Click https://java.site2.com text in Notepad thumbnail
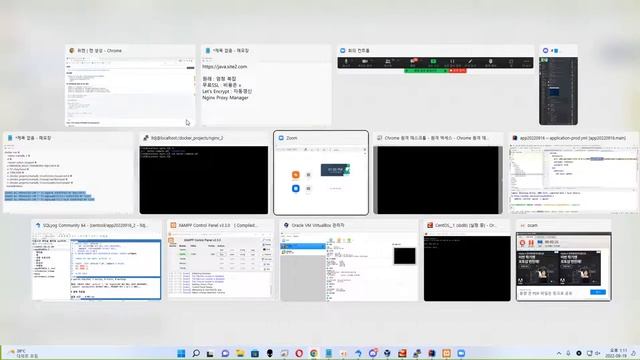This screenshot has height=360, width=640. (224, 67)
